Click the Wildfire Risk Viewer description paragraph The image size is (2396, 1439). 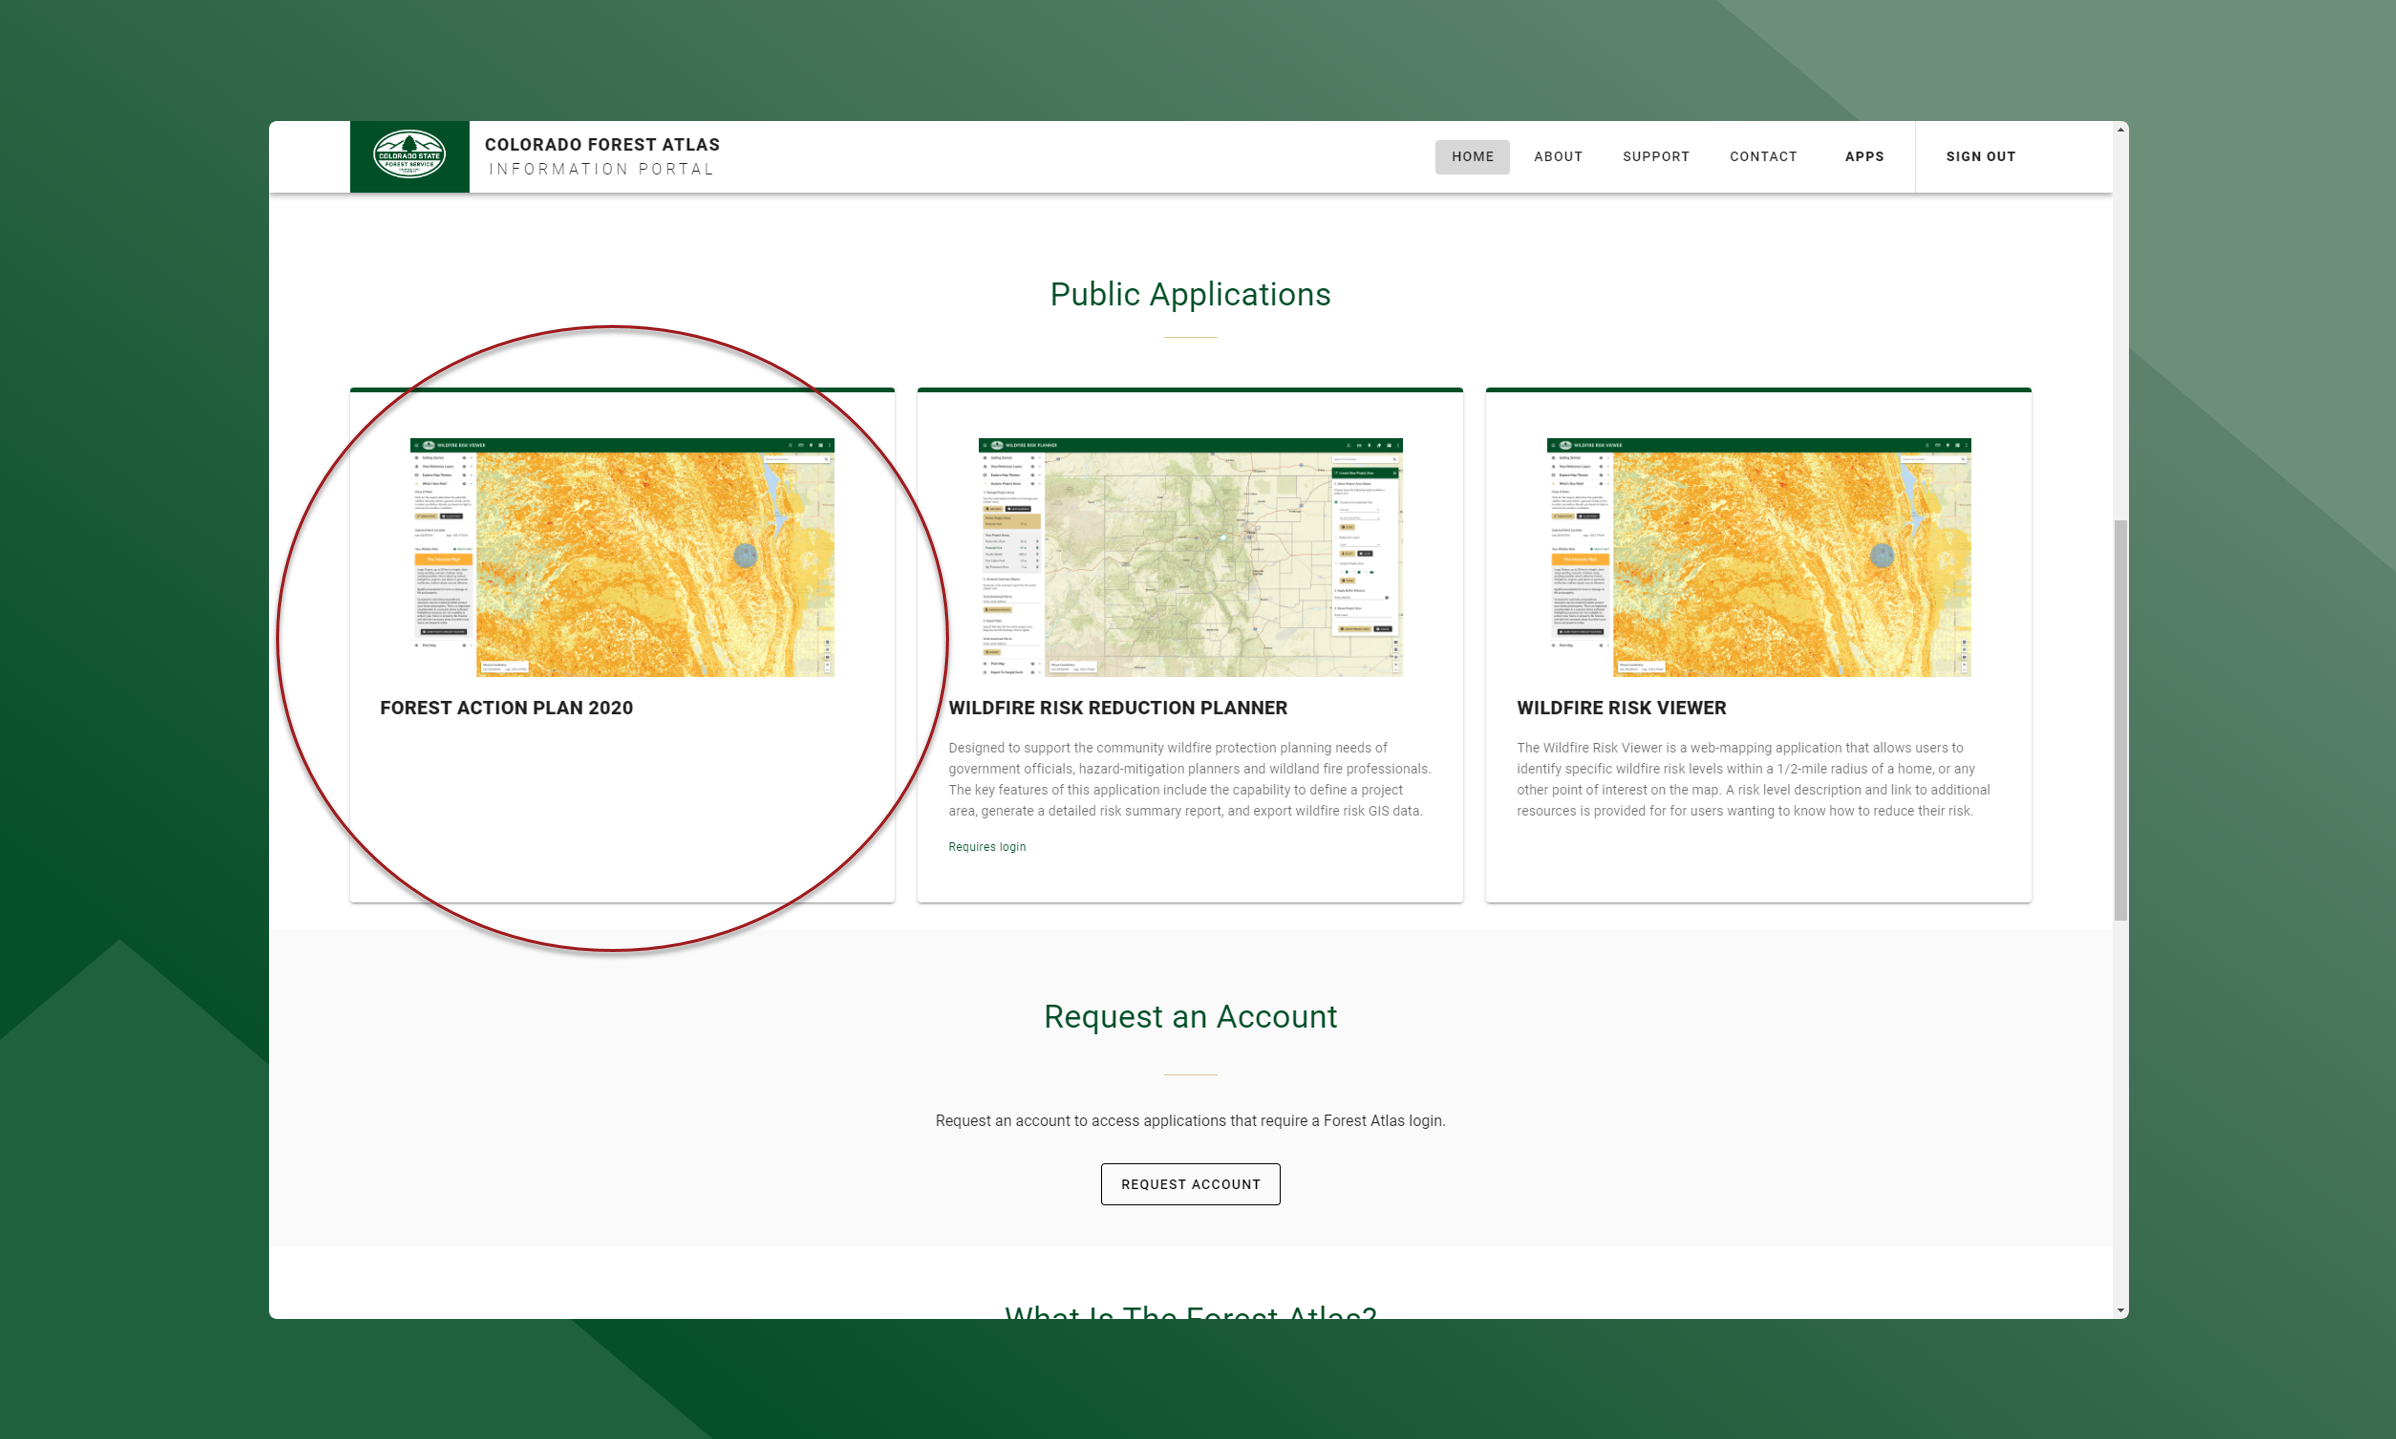click(1753, 779)
